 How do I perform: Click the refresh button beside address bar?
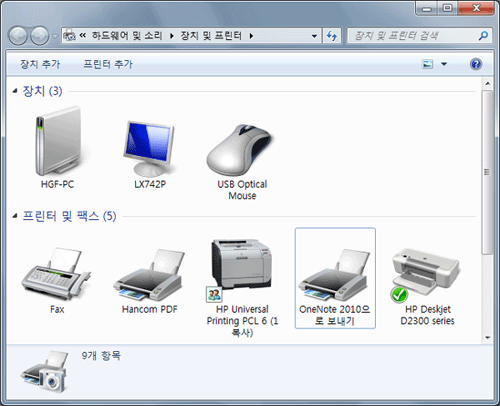pos(332,35)
